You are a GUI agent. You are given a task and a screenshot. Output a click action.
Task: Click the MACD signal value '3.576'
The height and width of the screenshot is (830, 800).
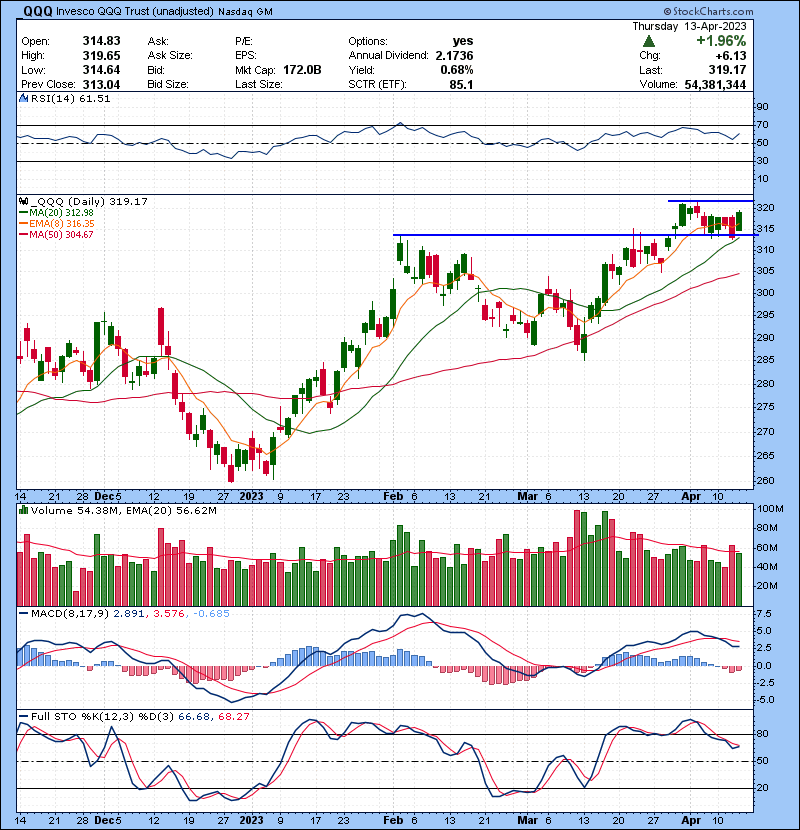pyautogui.click(x=169, y=614)
